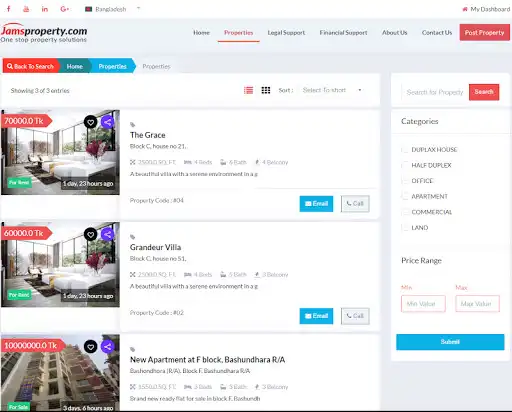Click the For Rent badge on The Grace
Viewport: 512px width, 412px height.
click(19, 182)
